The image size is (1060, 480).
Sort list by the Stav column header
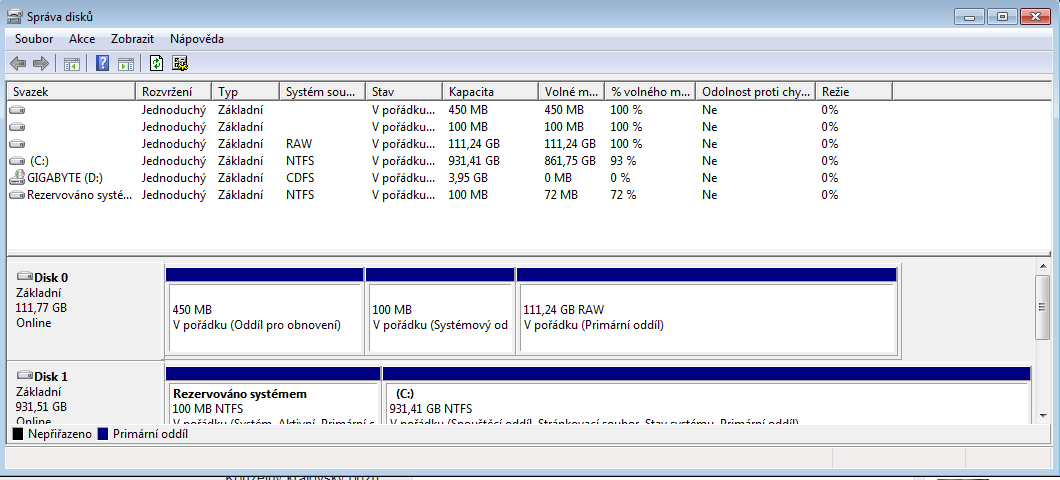403,92
